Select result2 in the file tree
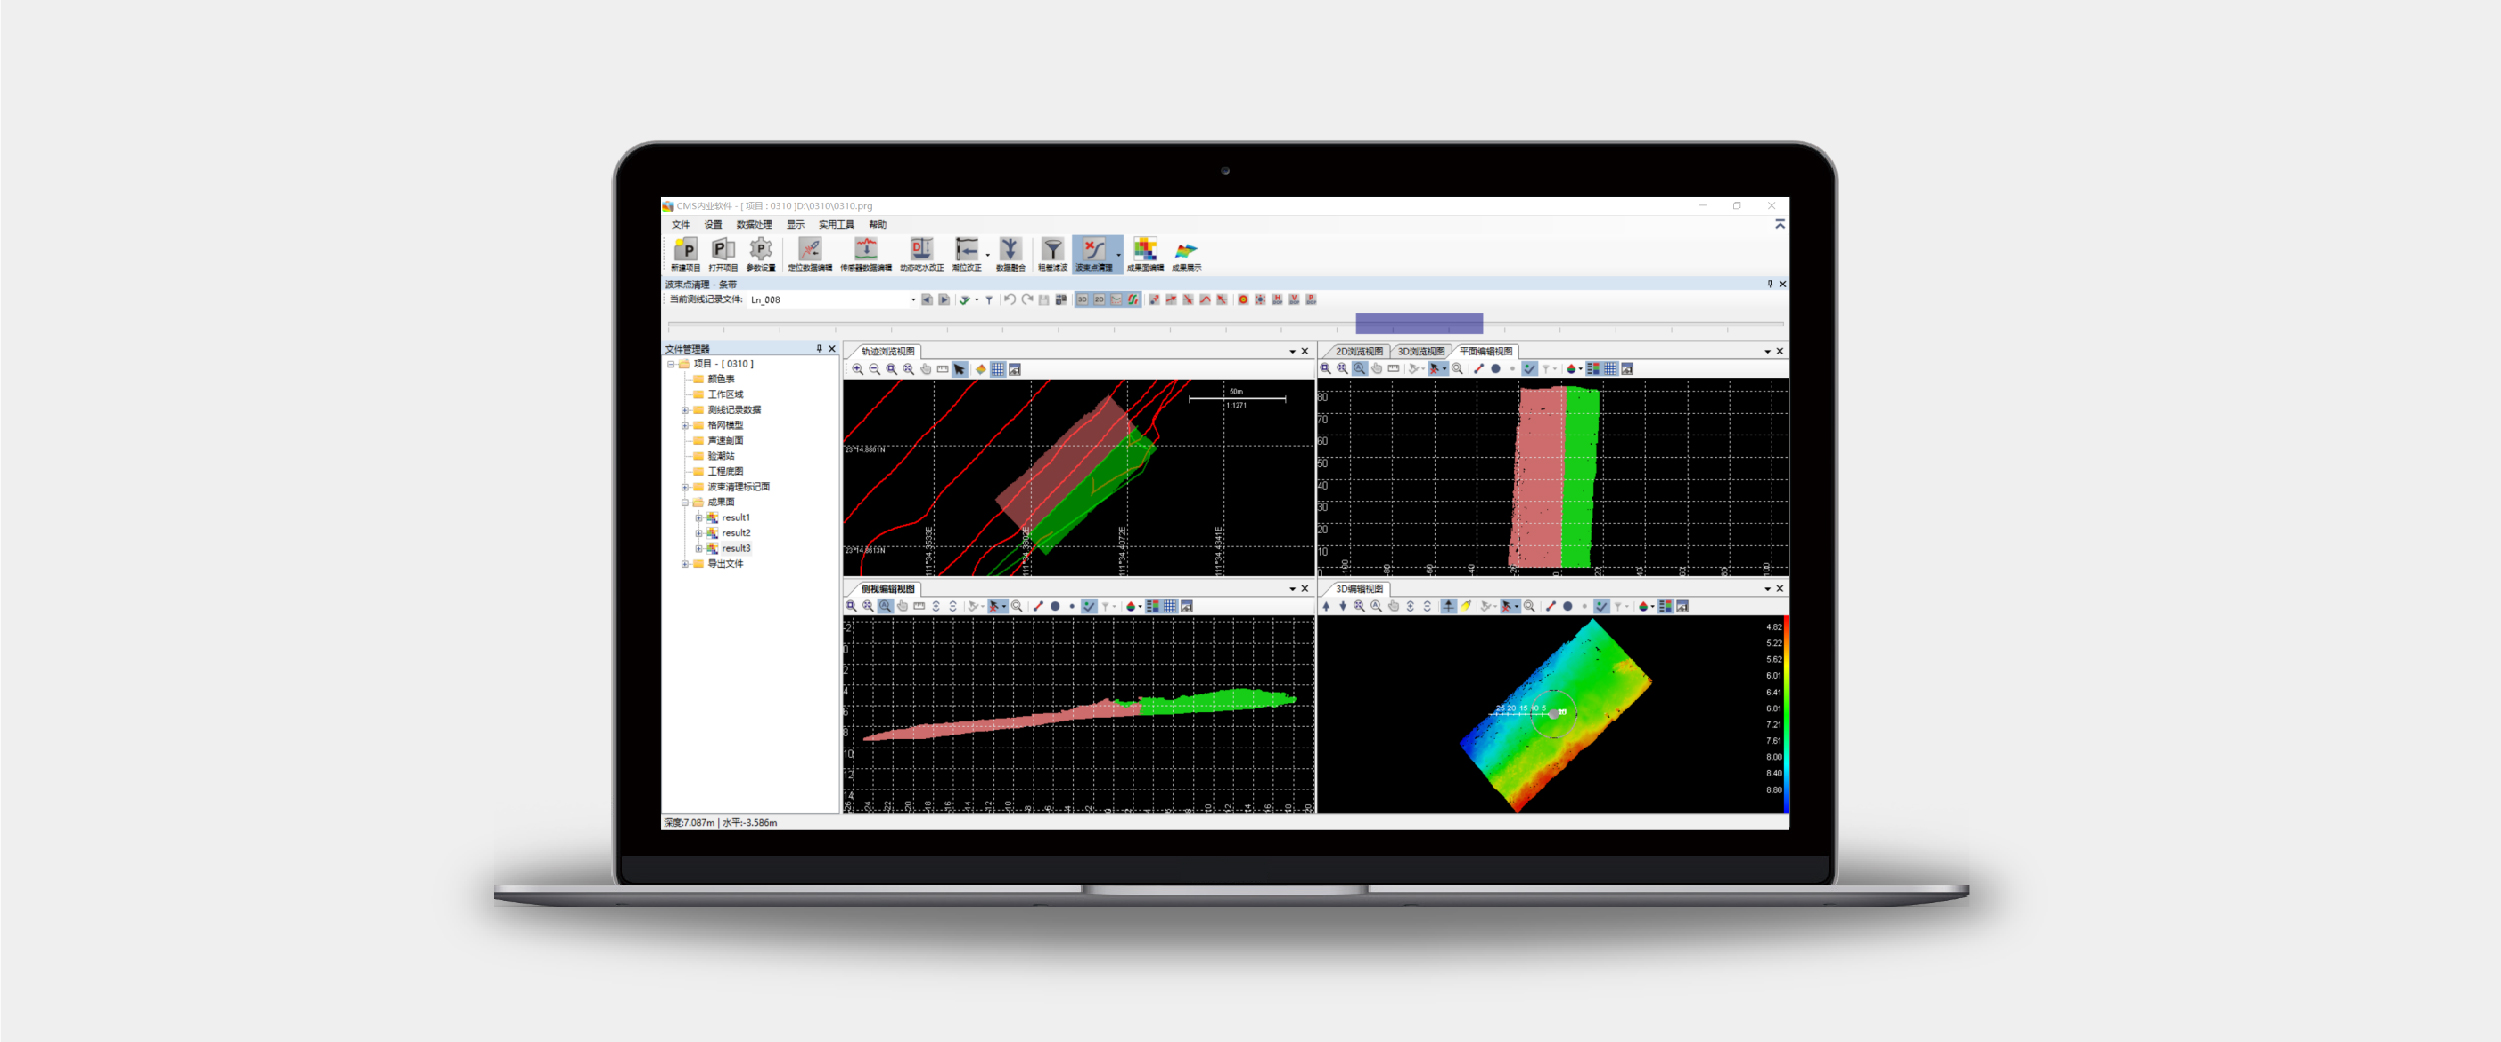 (x=736, y=533)
